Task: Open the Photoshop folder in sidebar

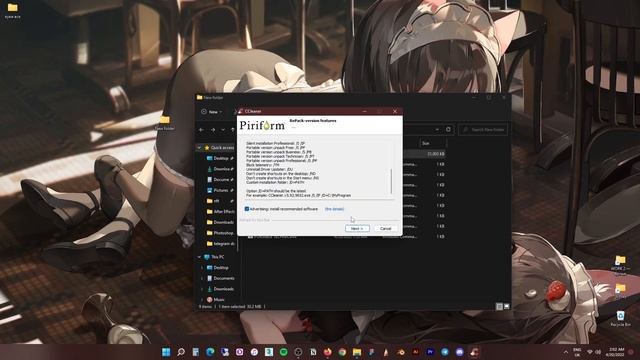Action: pyautogui.click(x=221, y=233)
